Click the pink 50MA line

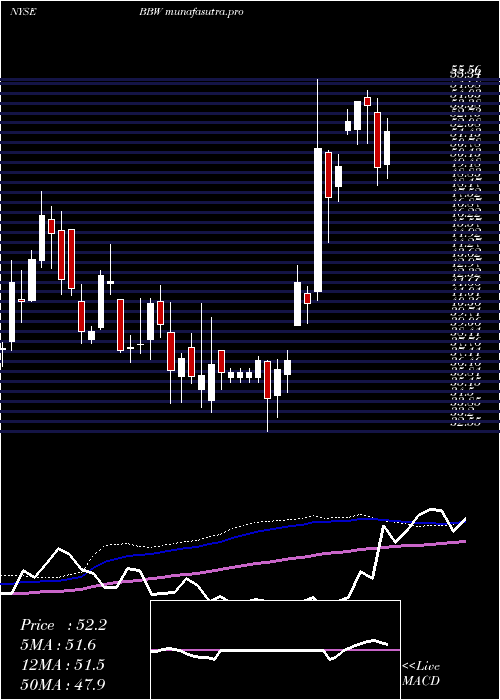[268, 562]
